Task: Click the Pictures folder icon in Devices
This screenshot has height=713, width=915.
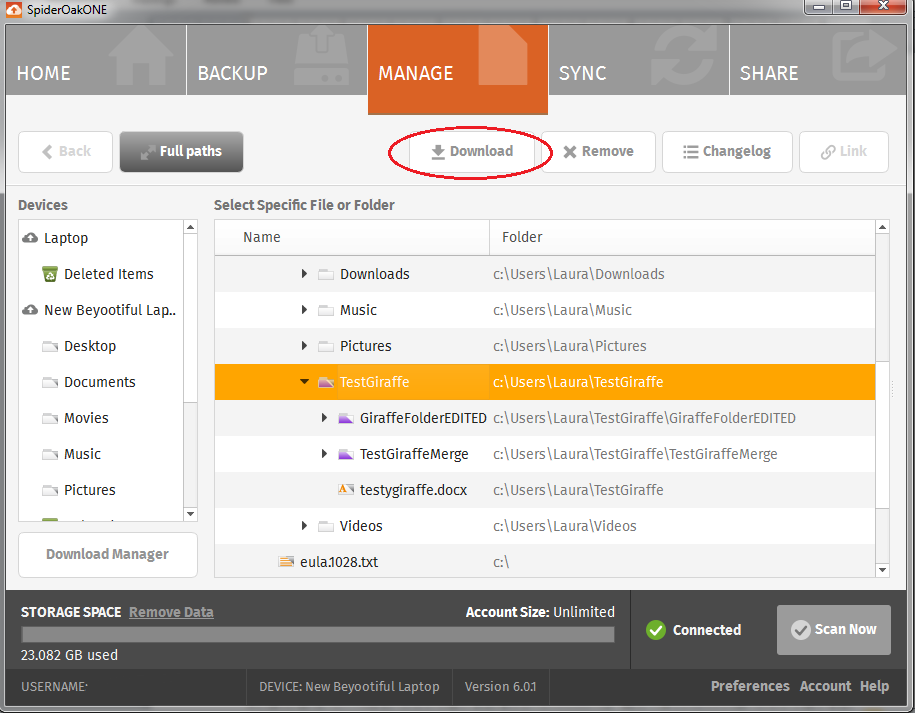Action: coord(50,491)
